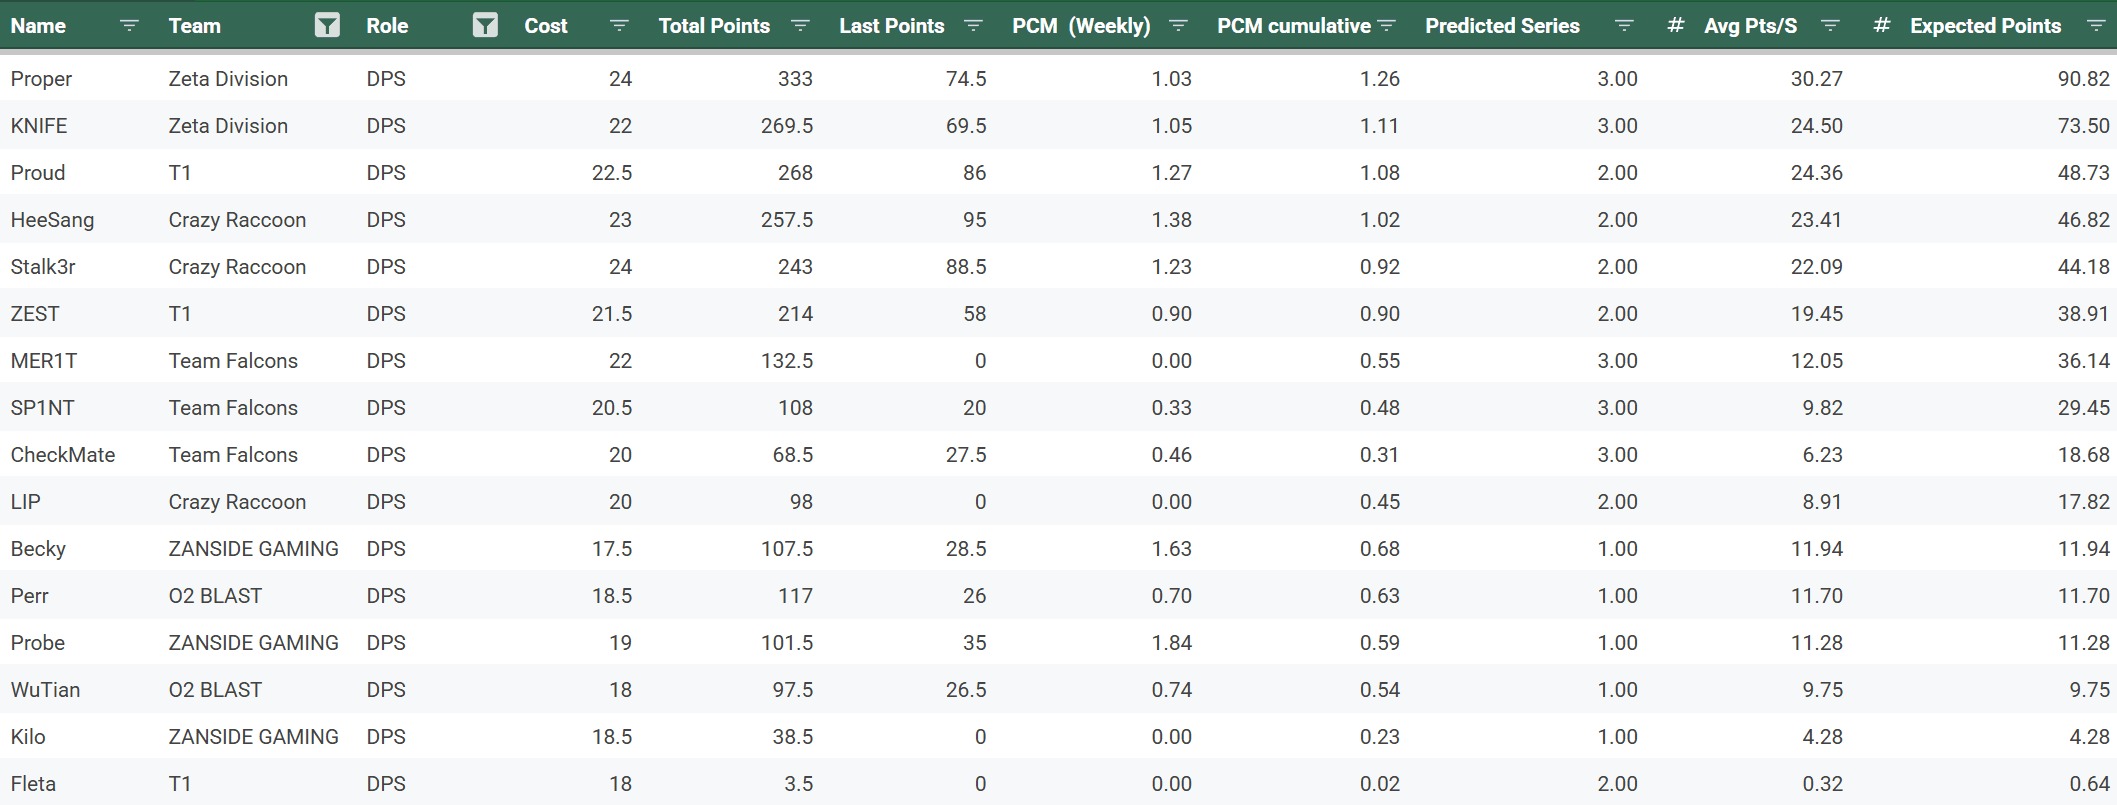Select the Role column header

click(x=387, y=26)
